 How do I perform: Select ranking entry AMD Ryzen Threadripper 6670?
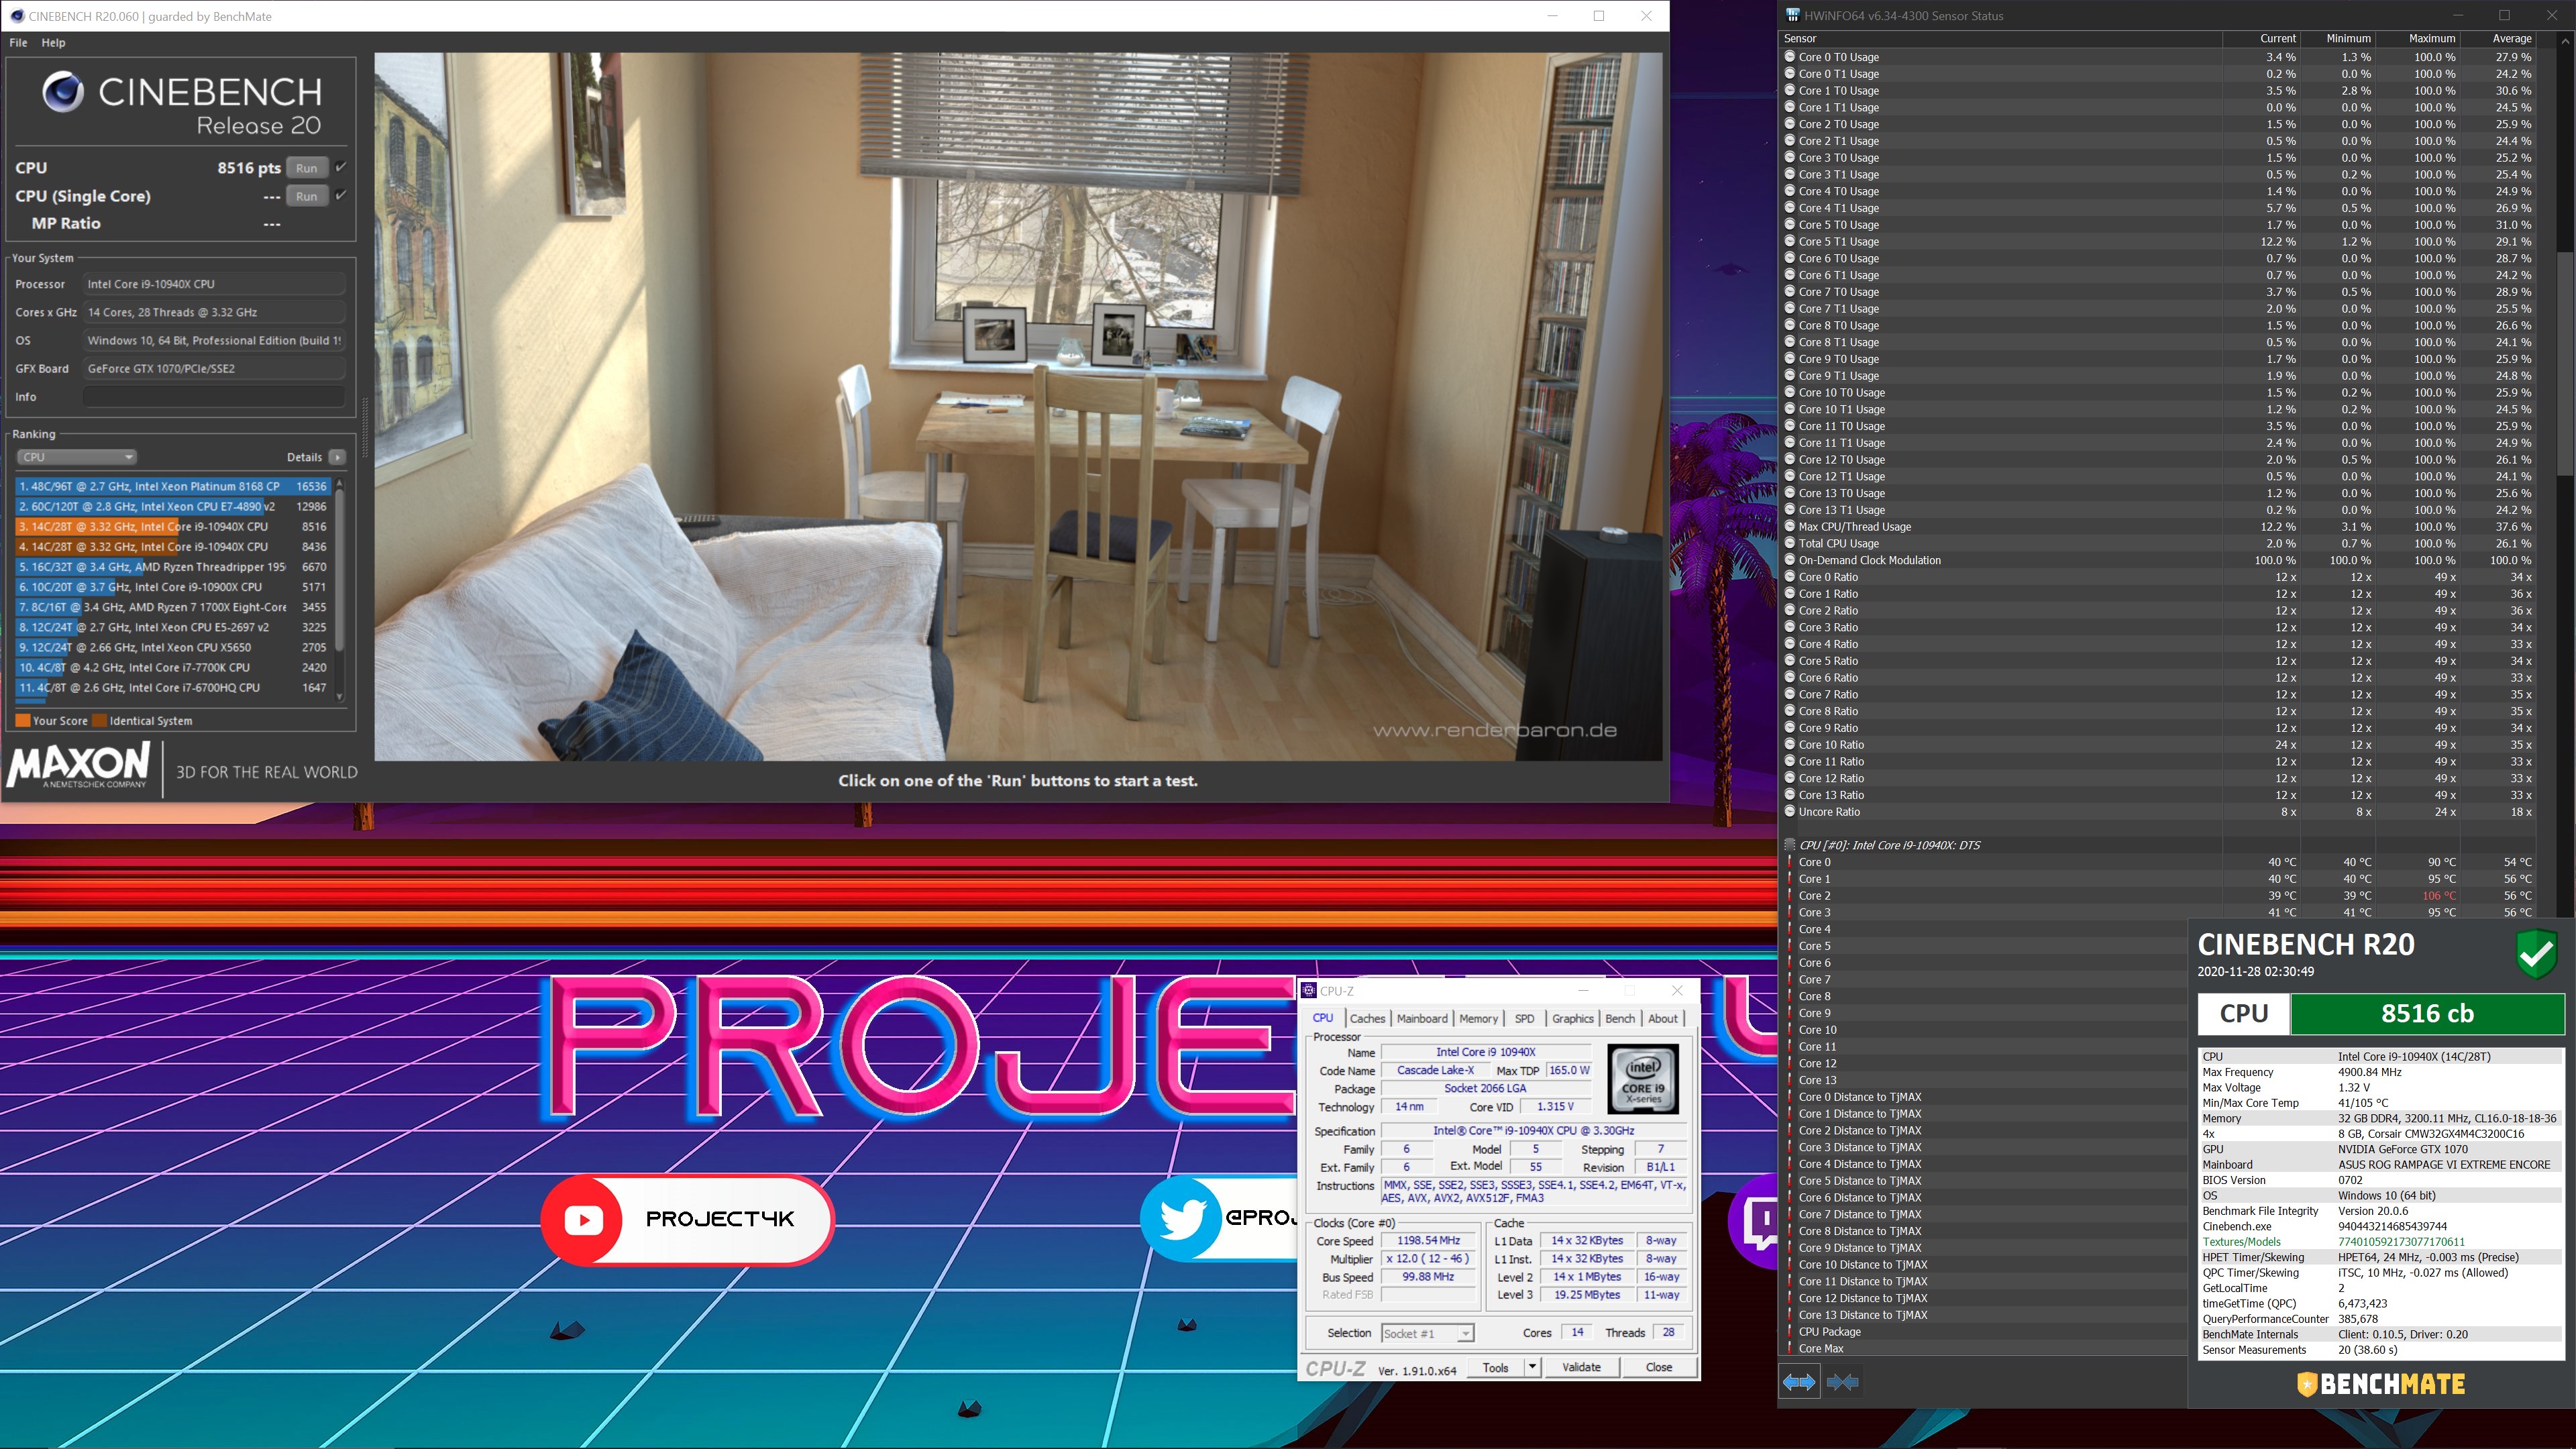[173, 567]
